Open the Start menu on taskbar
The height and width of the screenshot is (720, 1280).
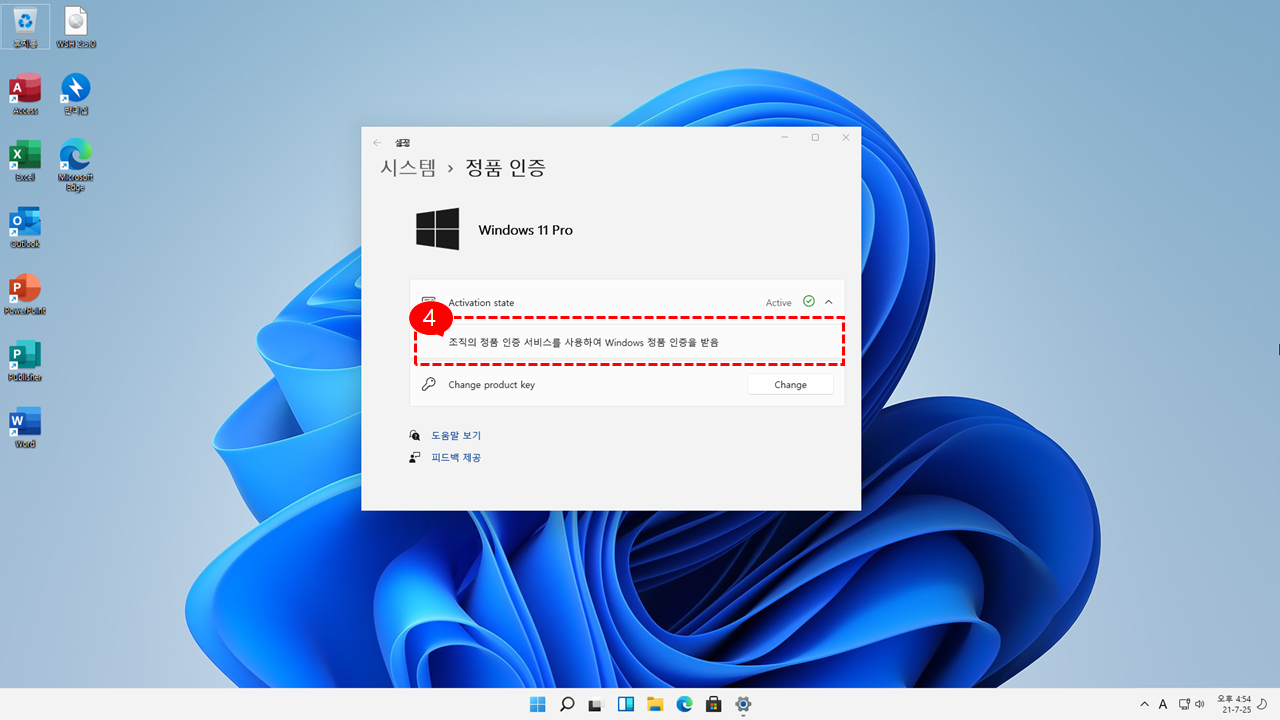(x=538, y=704)
